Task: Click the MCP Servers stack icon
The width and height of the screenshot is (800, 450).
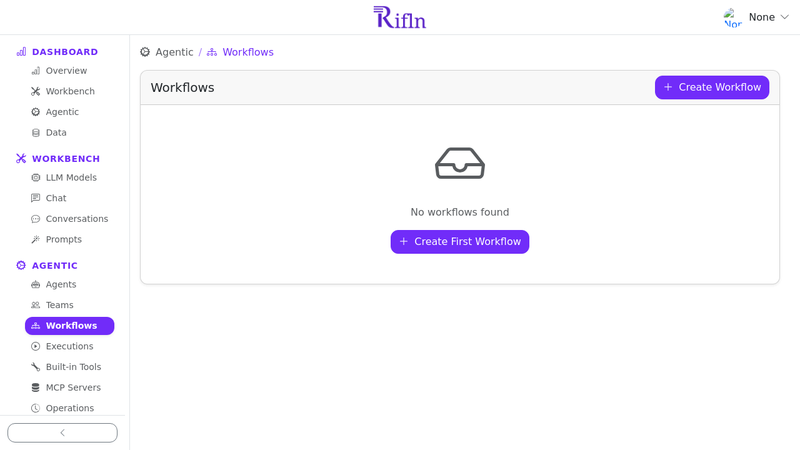Action: 35,388
